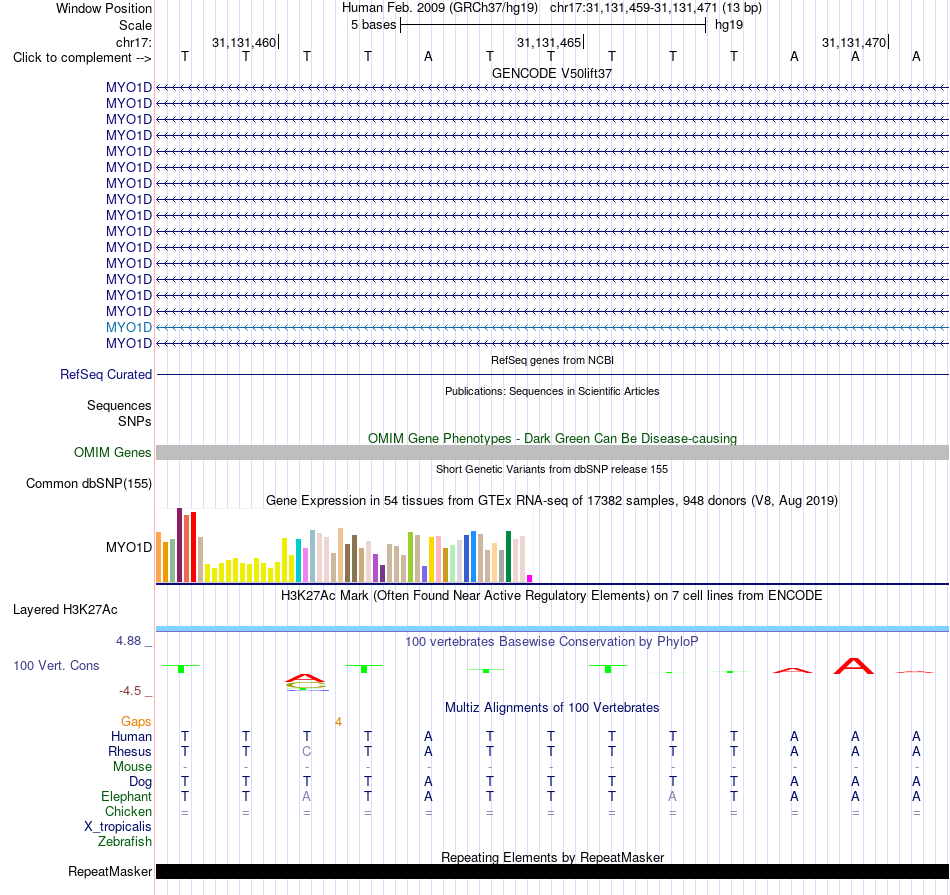
Task: Click the OMIM Genes track label
Action: pos(112,453)
